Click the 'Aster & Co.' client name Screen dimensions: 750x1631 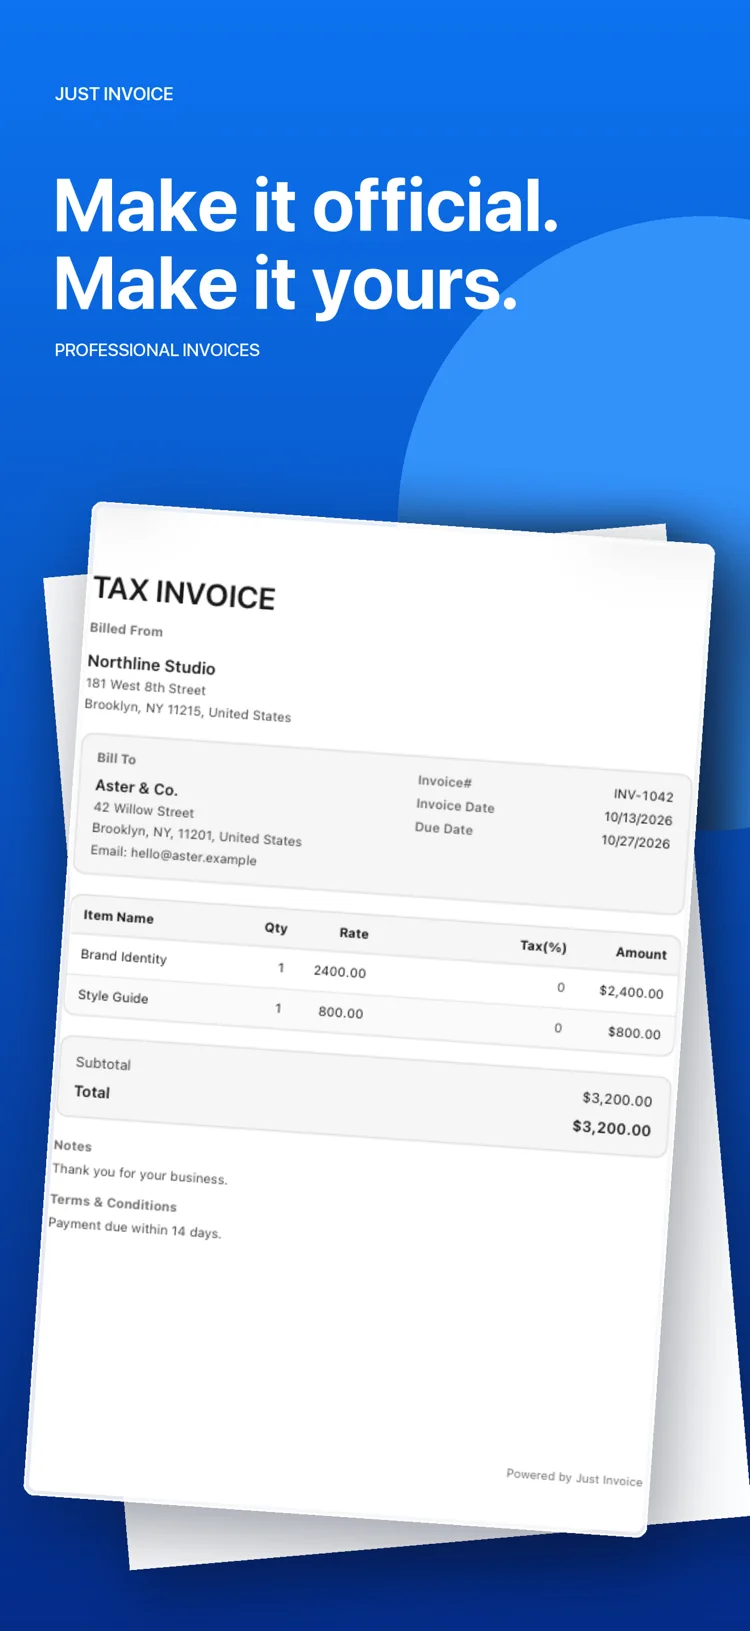(136, 788)
